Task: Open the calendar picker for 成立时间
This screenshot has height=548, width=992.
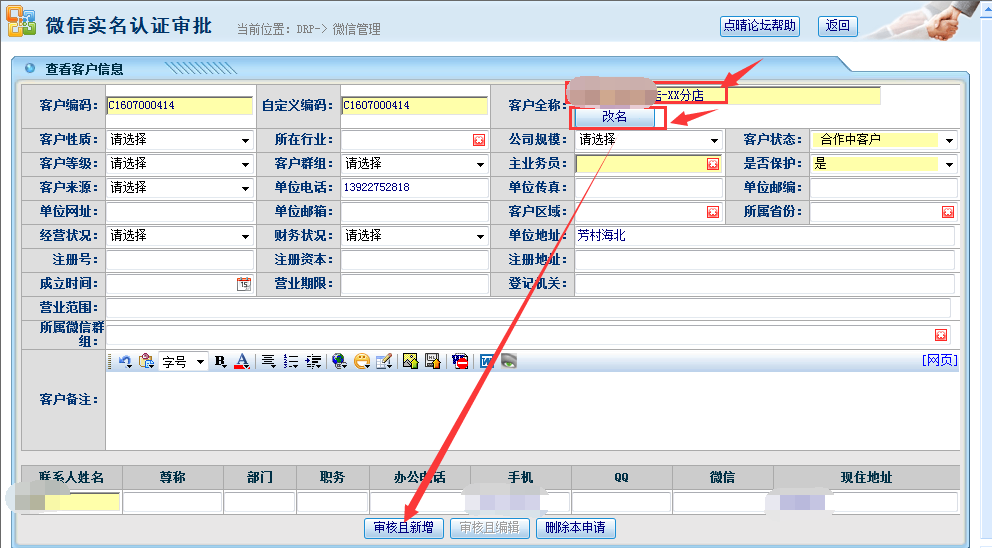Action: [x=243, y=284]
